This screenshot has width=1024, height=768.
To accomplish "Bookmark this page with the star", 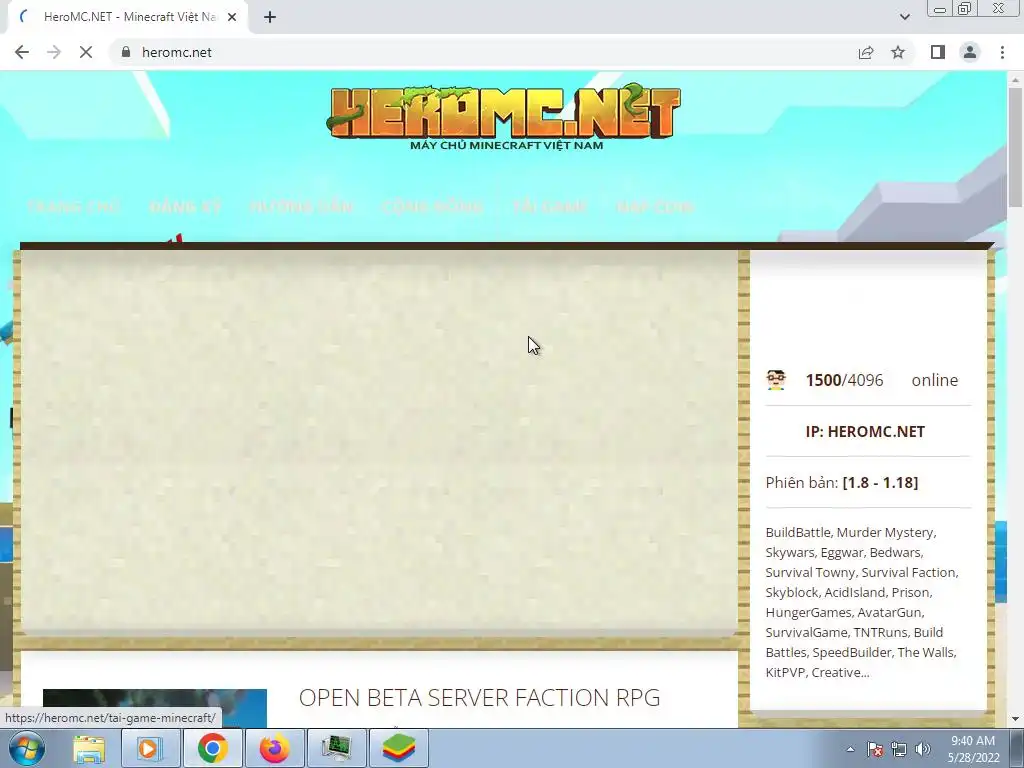I will [898, 52].
